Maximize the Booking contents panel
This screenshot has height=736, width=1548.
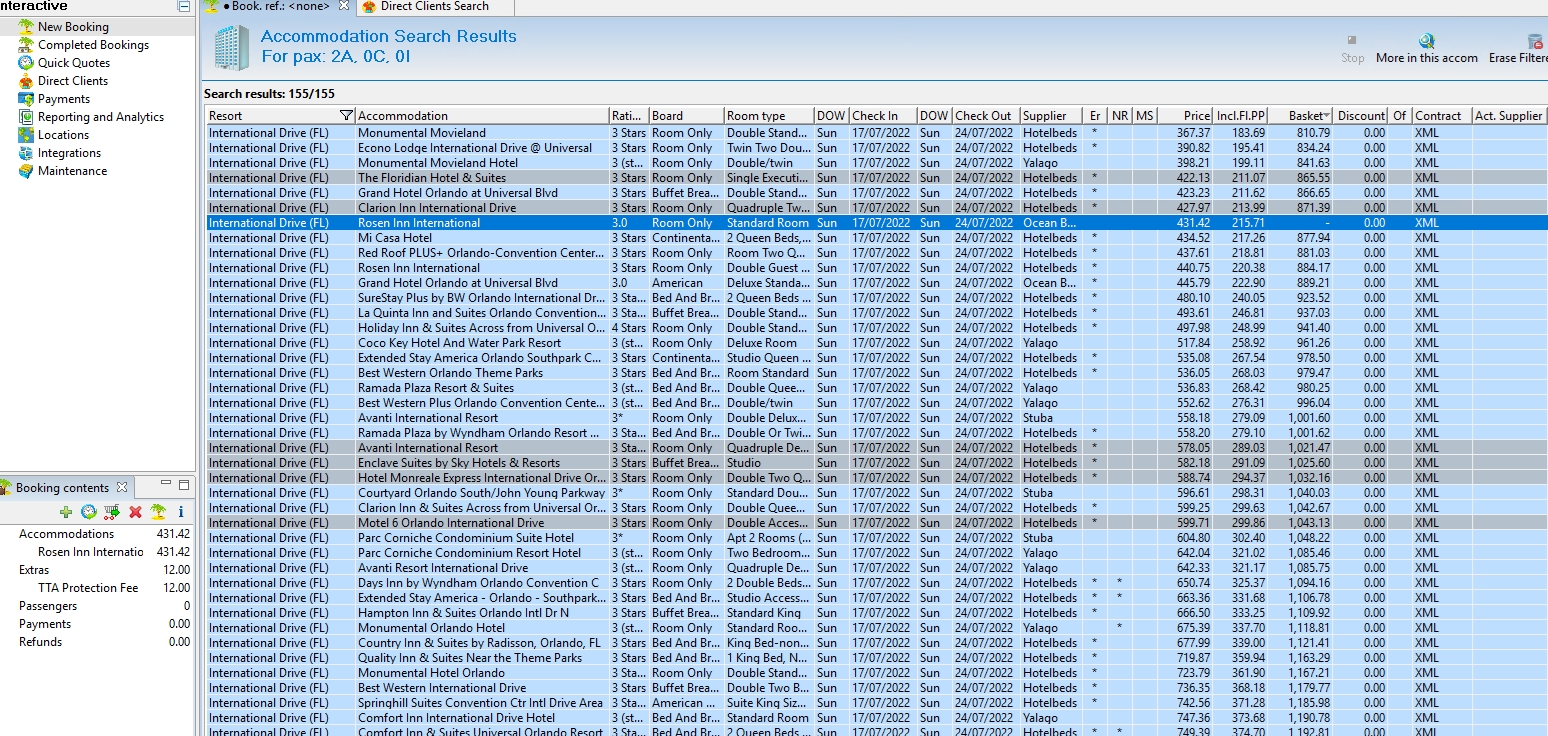point(184,485)
